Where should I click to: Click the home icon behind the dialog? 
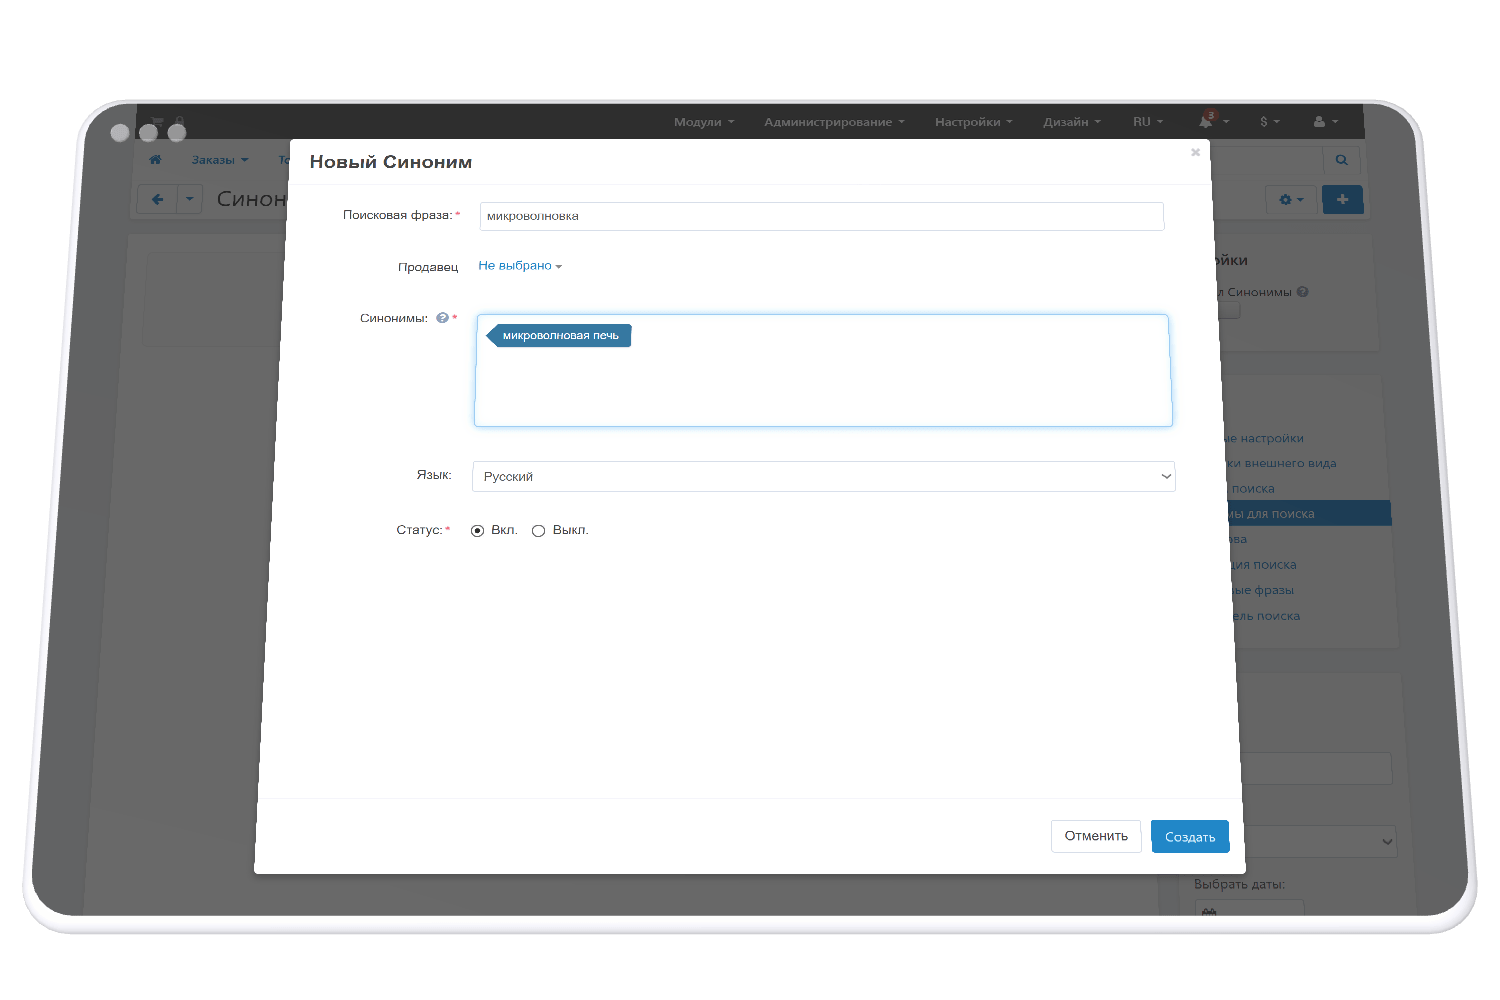[x=155, y=160]
